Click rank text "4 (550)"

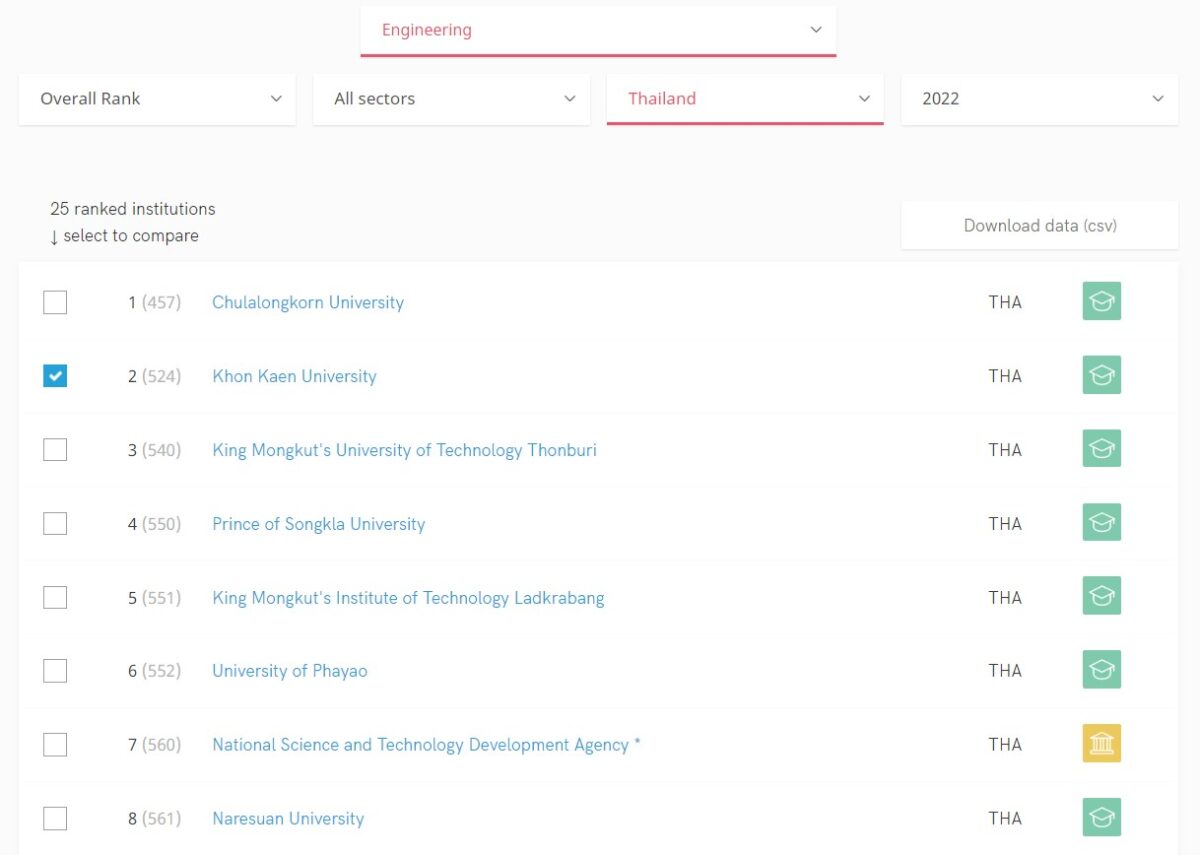pyautogui.click(x=154, y=524)
